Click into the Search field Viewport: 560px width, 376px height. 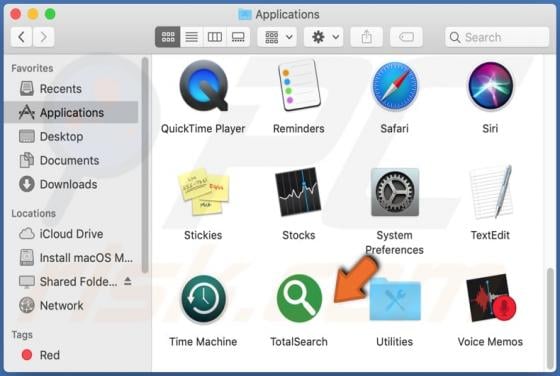click(x=497, y=37)
